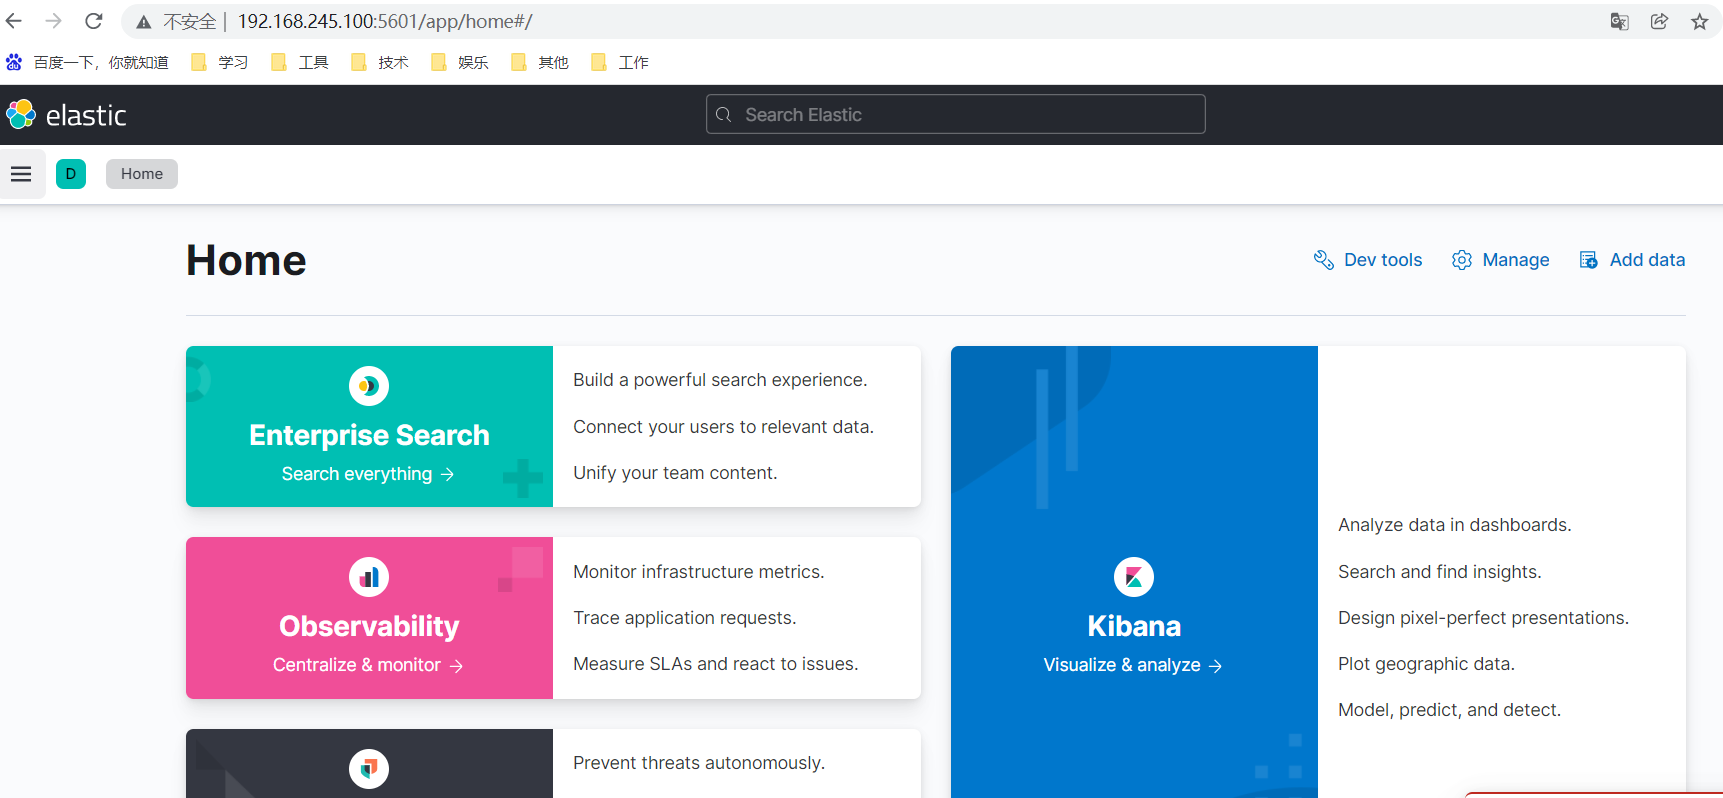Image resolution: width=1723 pixels, height=798 pixels.
Task: Click 'Connect your users to relevant data.' text
Action: pos(723,427)
